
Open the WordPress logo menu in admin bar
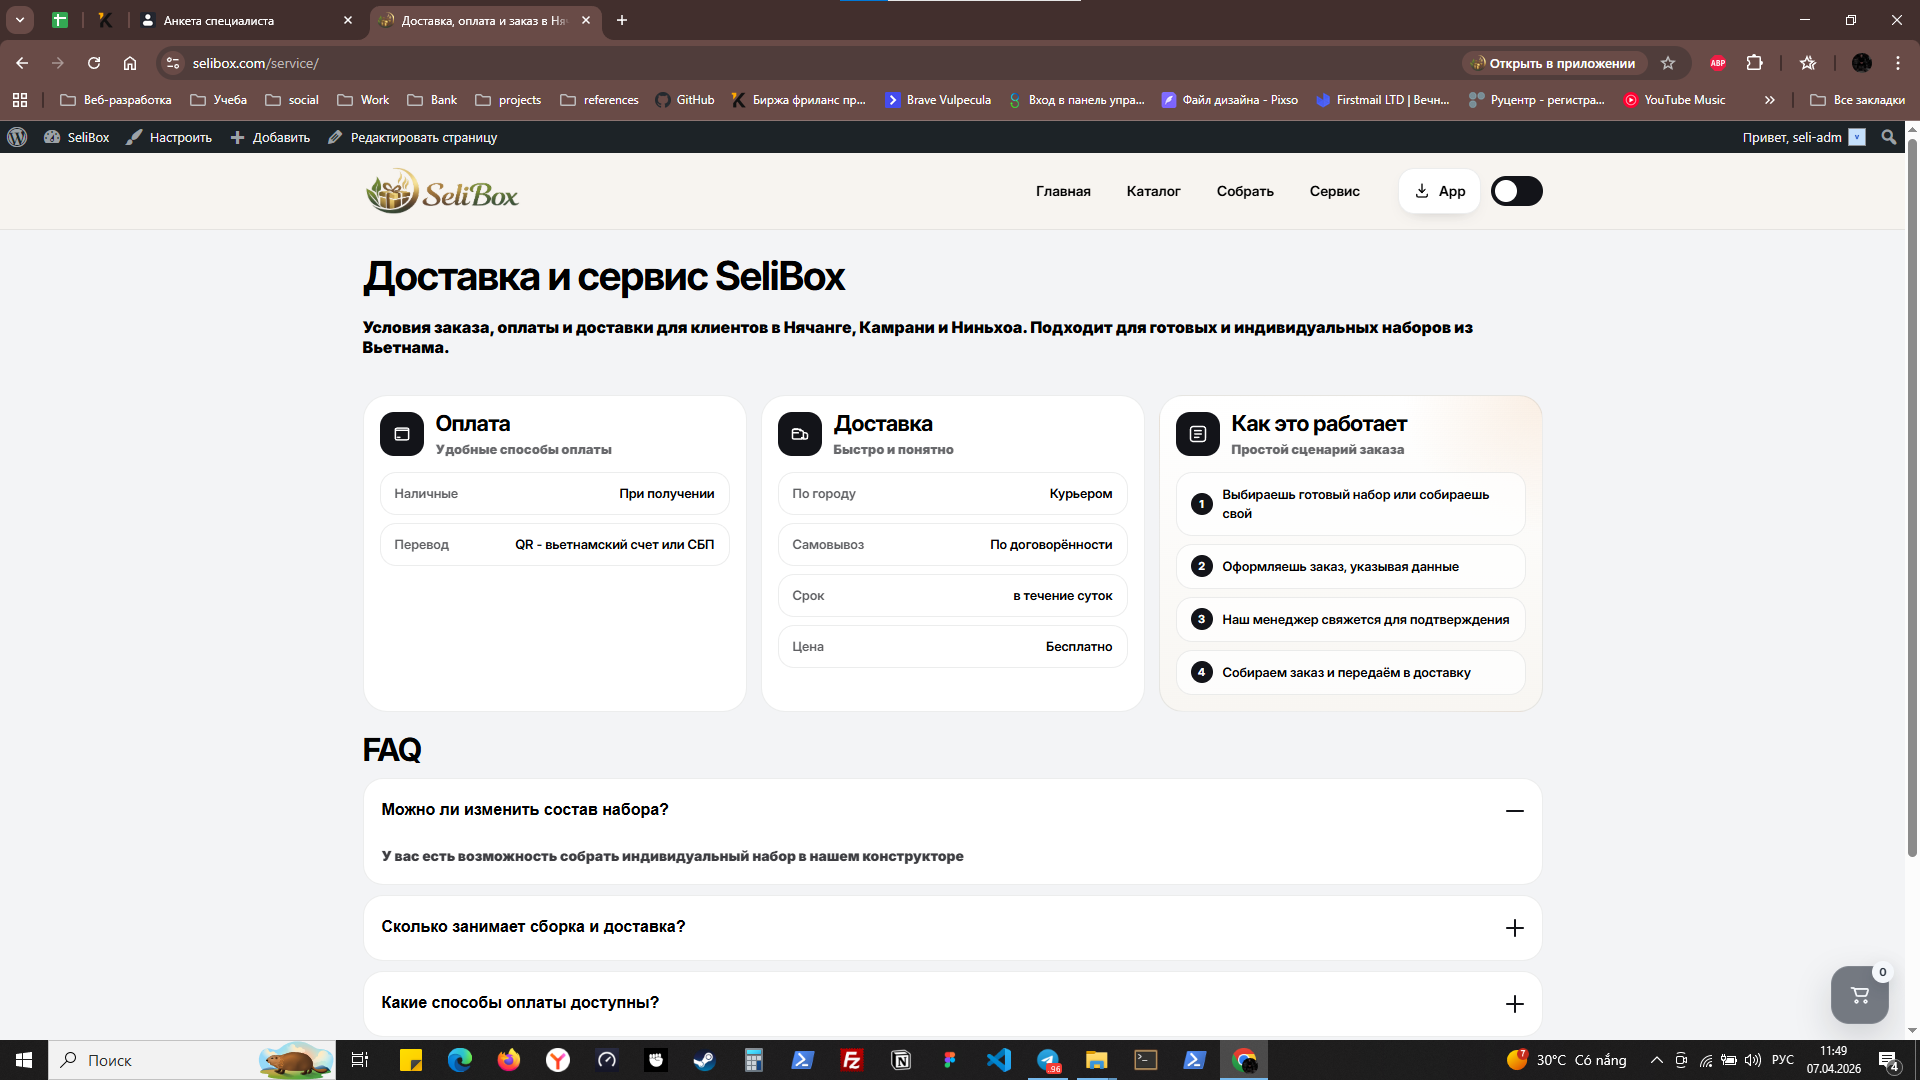pyautogui.click(x=17, y=137)
